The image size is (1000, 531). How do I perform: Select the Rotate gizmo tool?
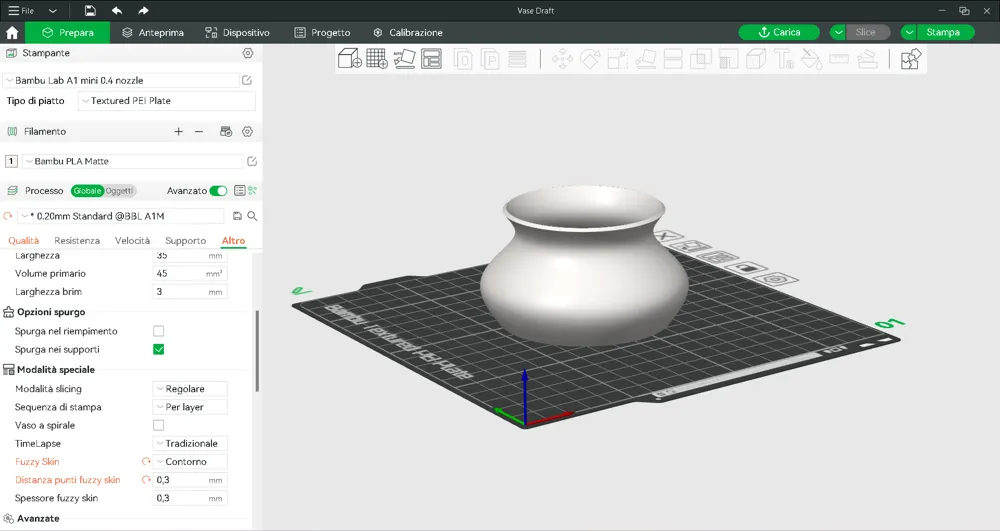(x=590, y=59)
